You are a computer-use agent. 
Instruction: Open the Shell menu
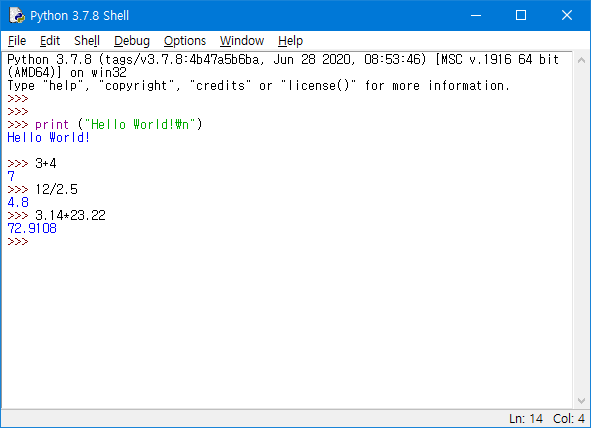tap(87, 41)
